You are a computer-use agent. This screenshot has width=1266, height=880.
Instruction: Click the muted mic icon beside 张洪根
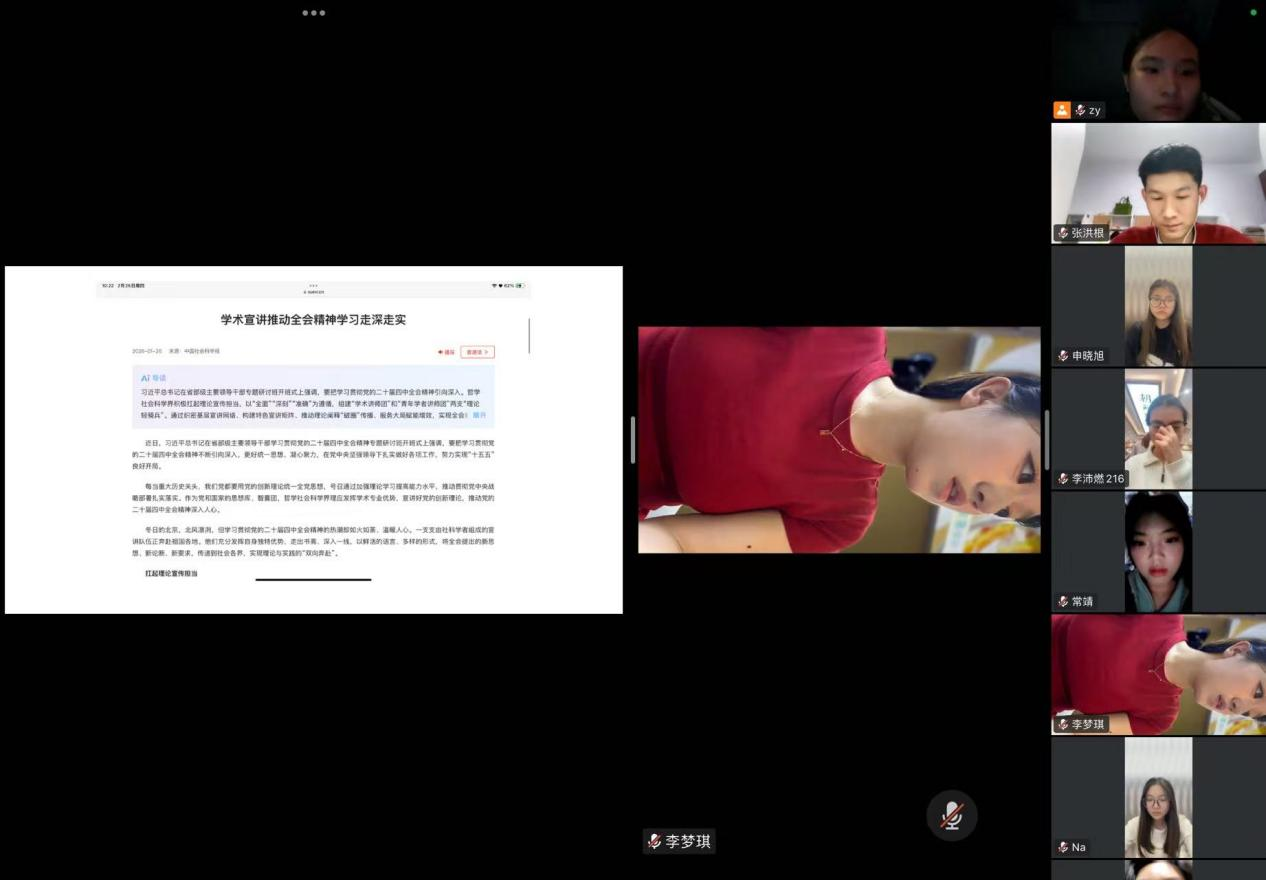click(x=1062, y=233)
